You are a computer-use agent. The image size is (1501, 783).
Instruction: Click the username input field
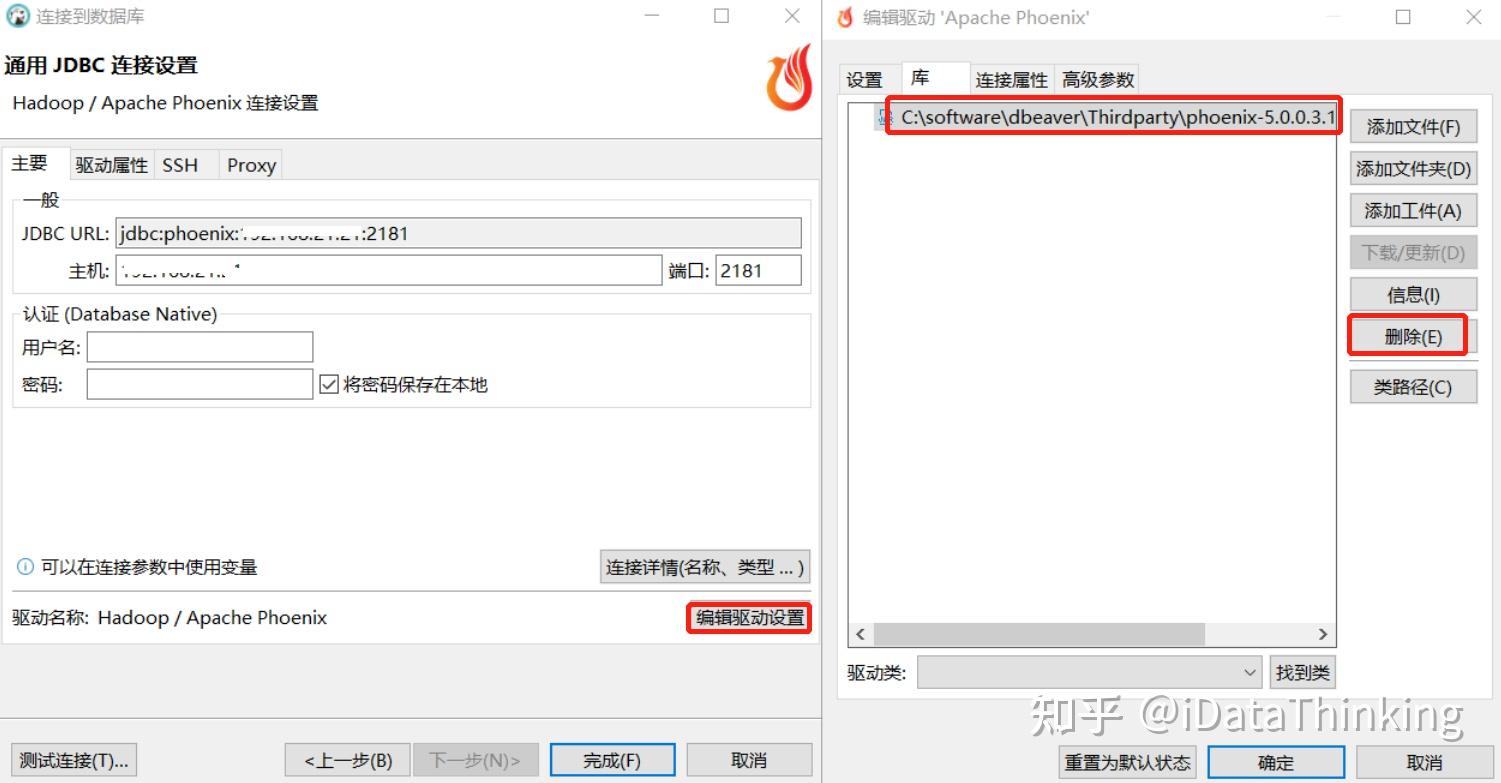pos(200,347)
